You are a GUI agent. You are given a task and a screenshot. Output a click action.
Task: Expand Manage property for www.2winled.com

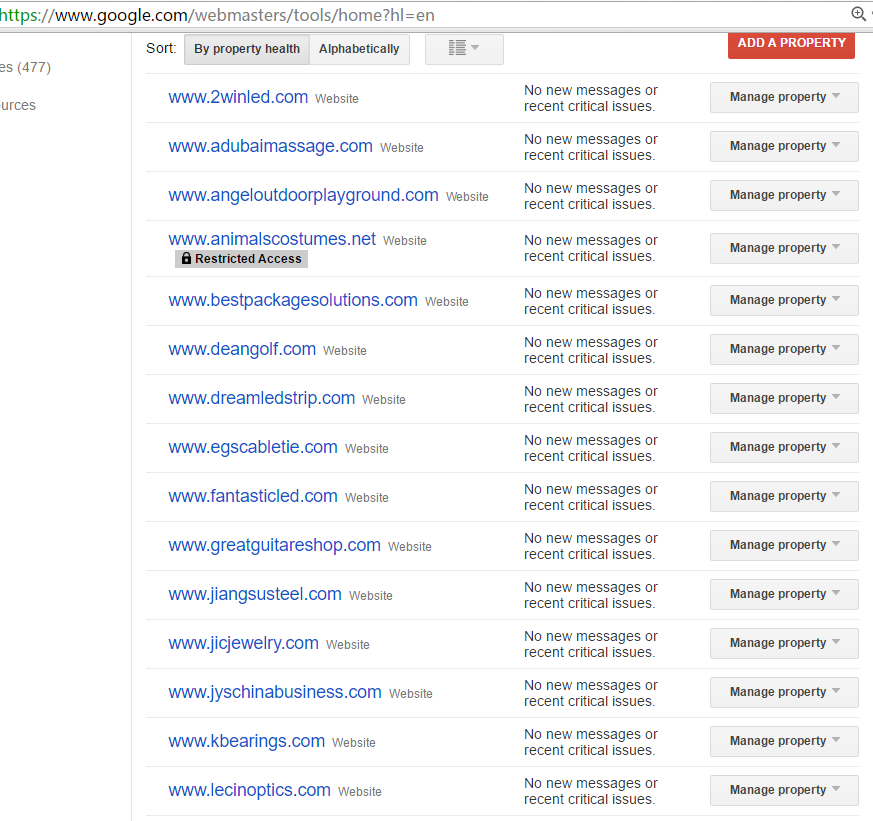784,97
